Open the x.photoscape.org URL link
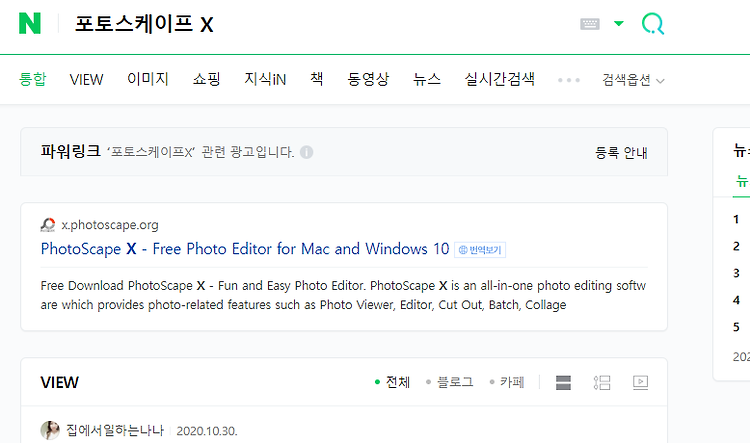The width and height of the screenshot is (750, 443). point(110,225)
